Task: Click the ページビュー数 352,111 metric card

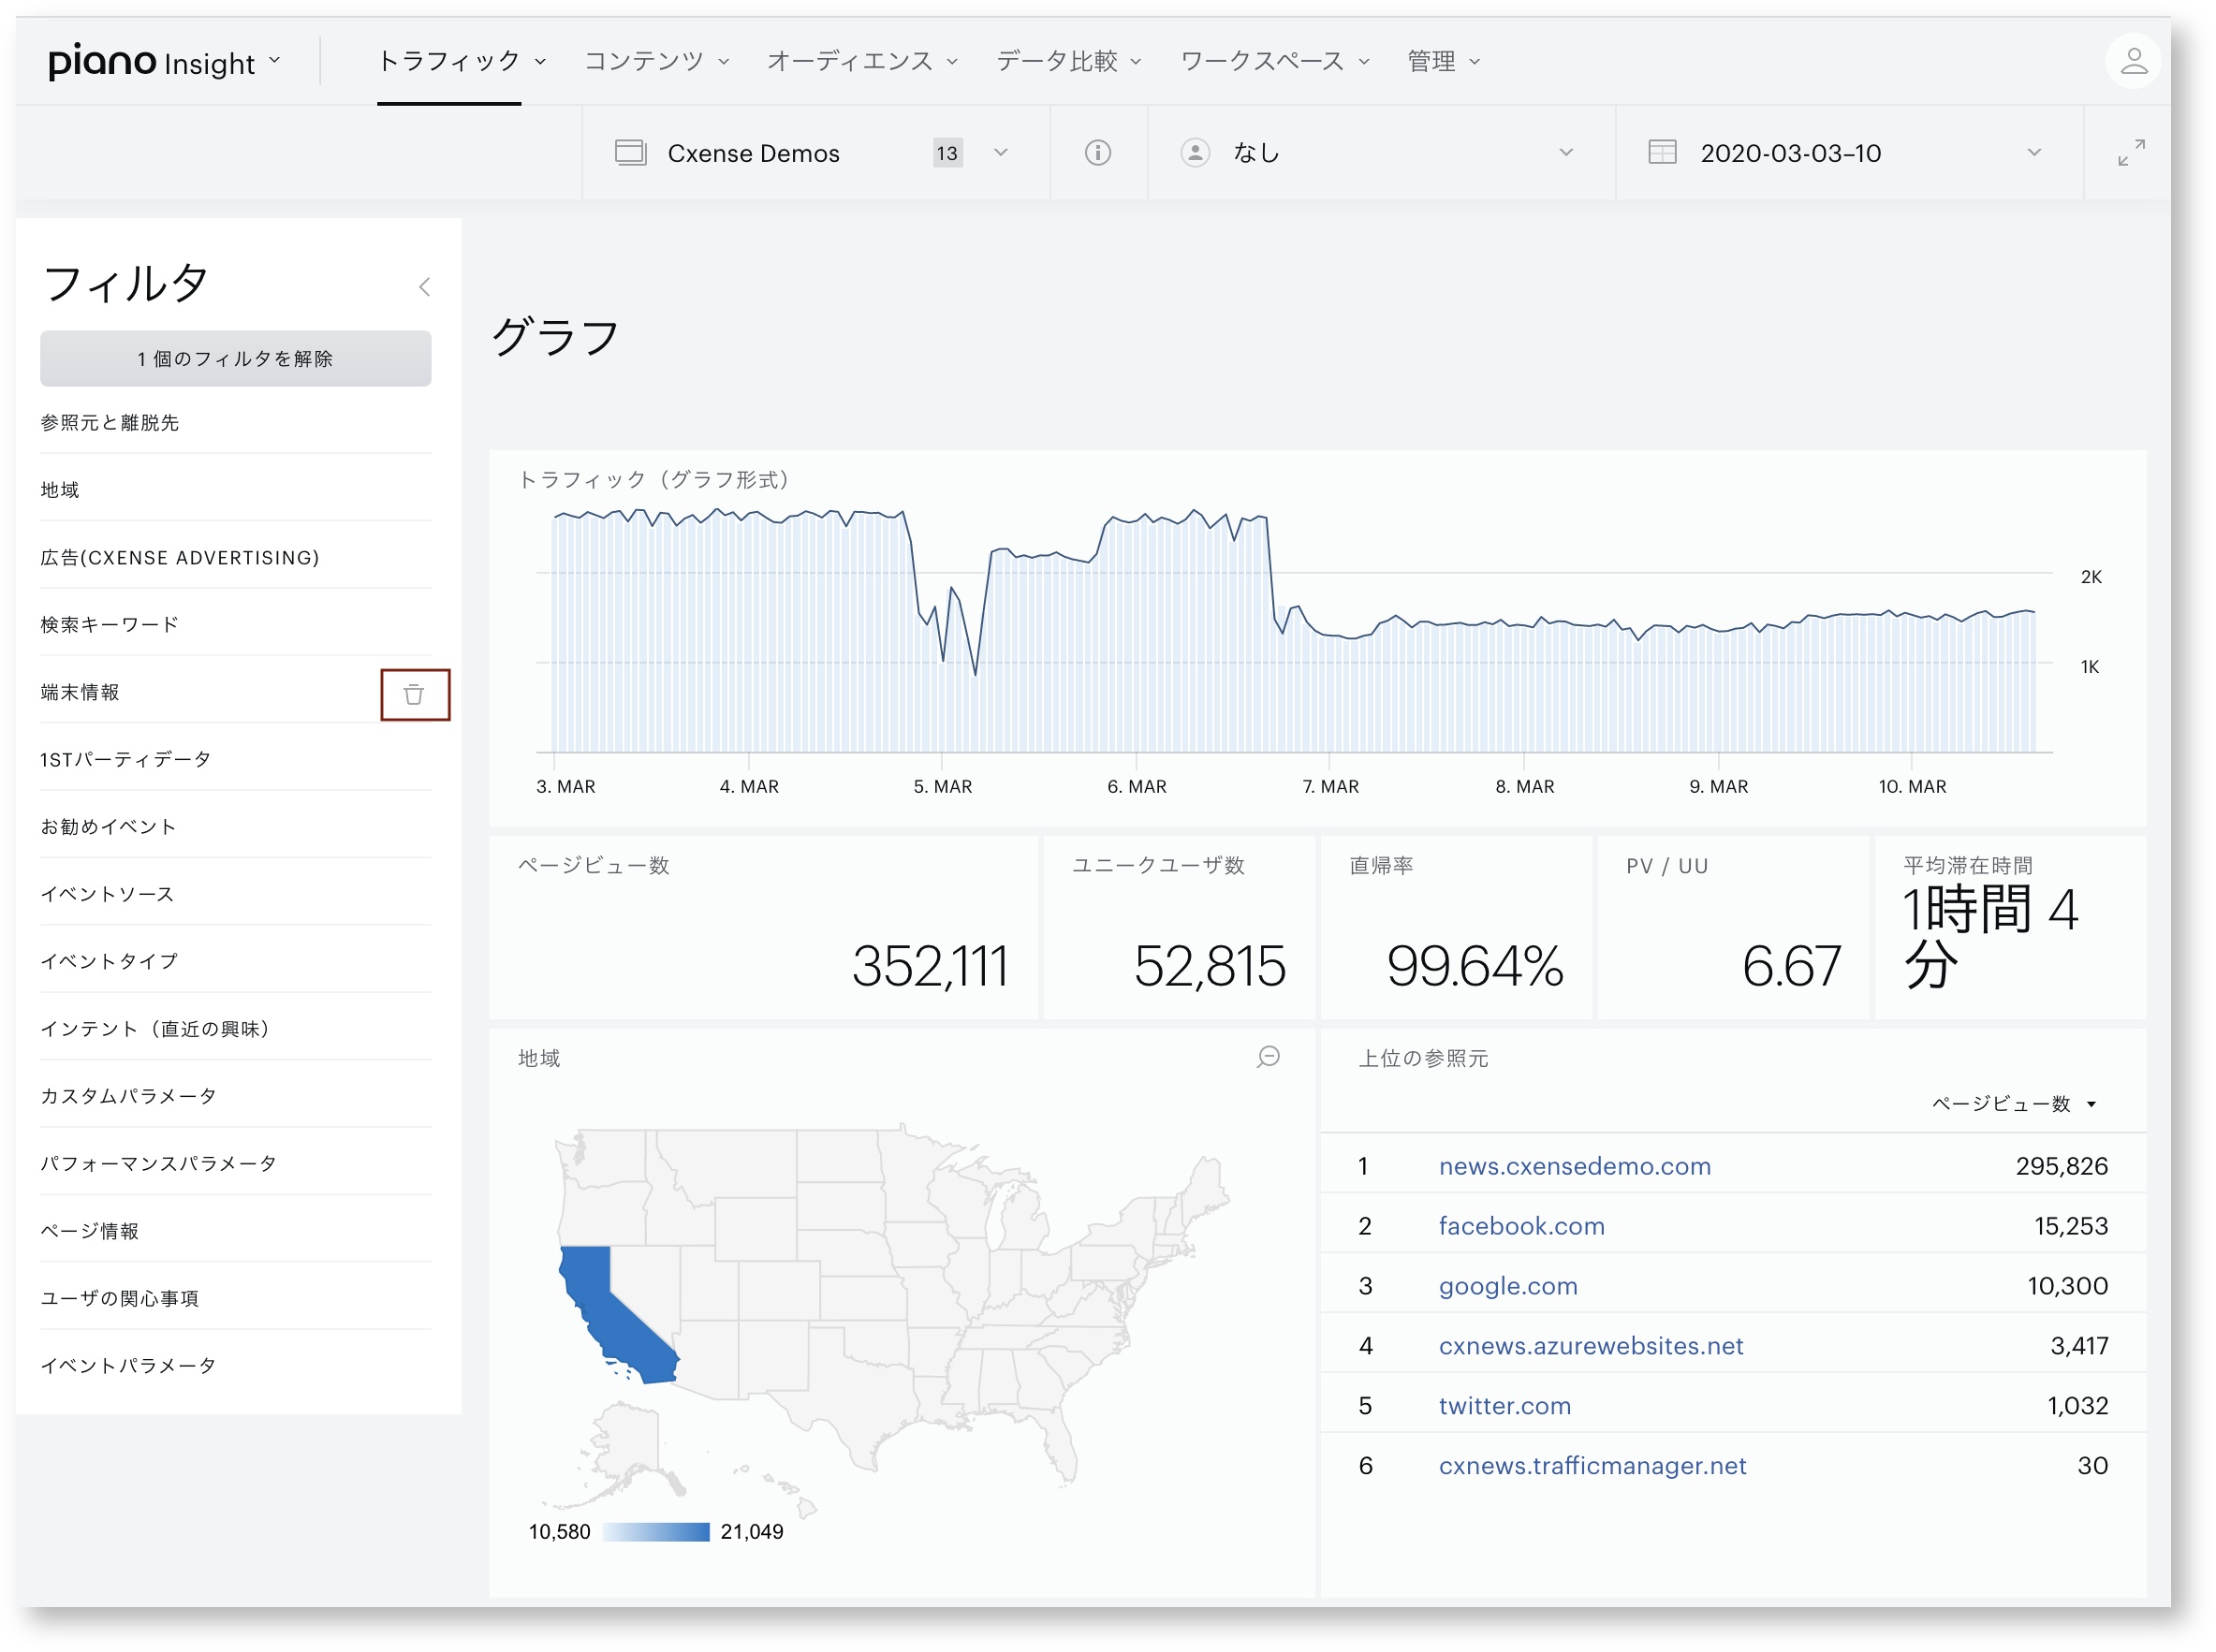Action: (763, 927)
